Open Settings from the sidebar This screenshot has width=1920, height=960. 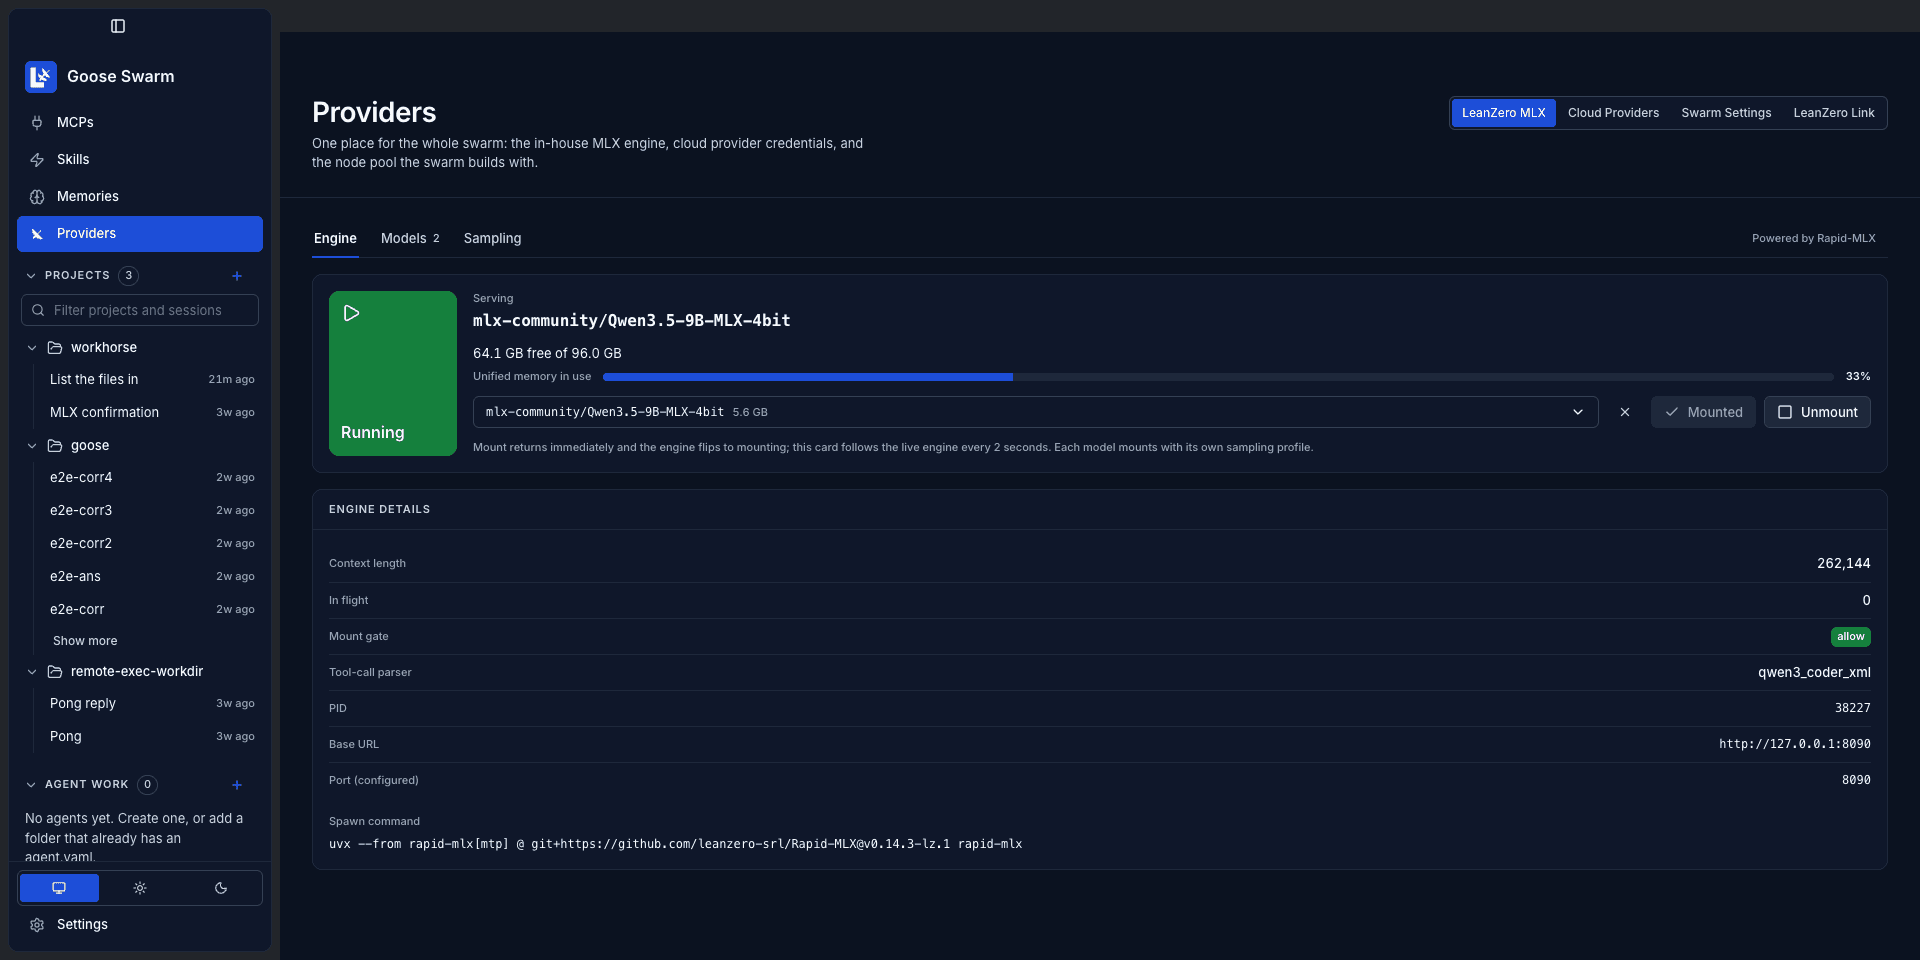point(140,925)
